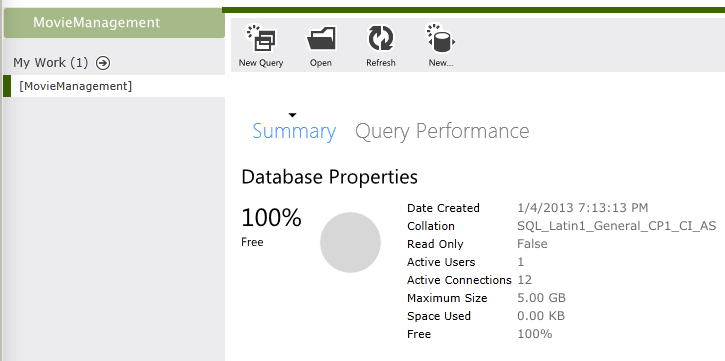Click the collation value SQL_Latin1_General_CP1_CI_AS

(616, 226)
